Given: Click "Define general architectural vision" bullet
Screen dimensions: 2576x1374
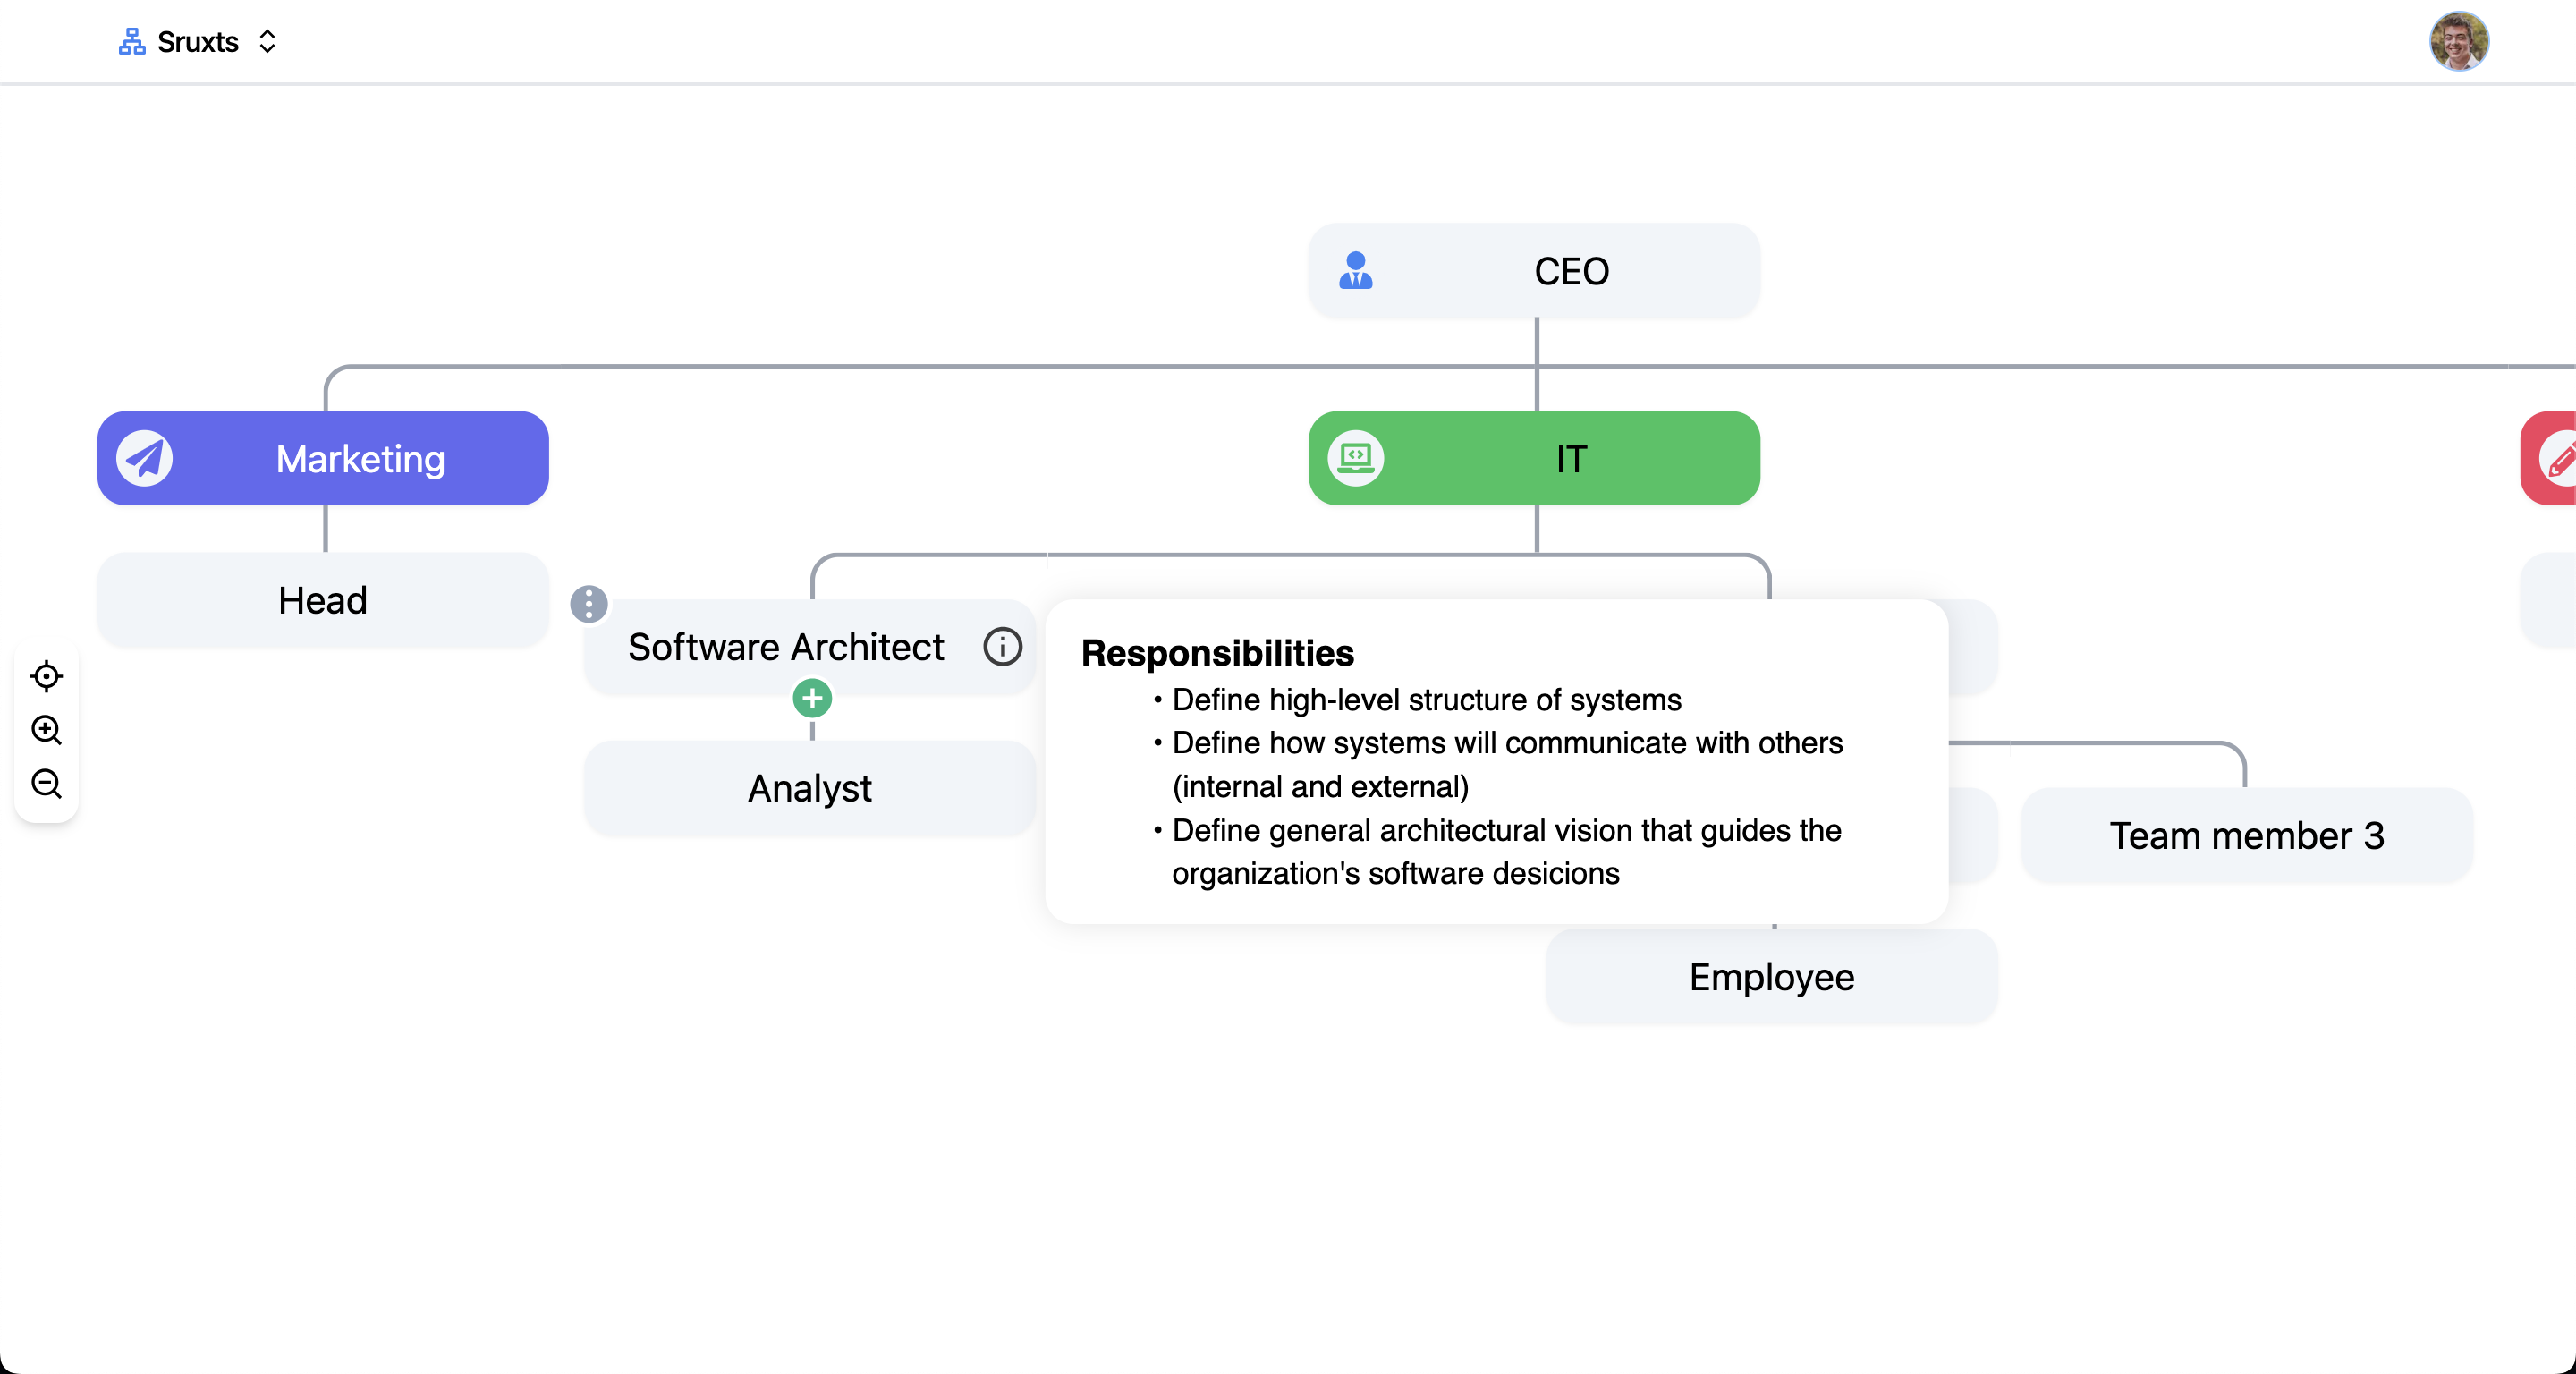Looking at the screenshot, I should click(x=1506, y=852).
